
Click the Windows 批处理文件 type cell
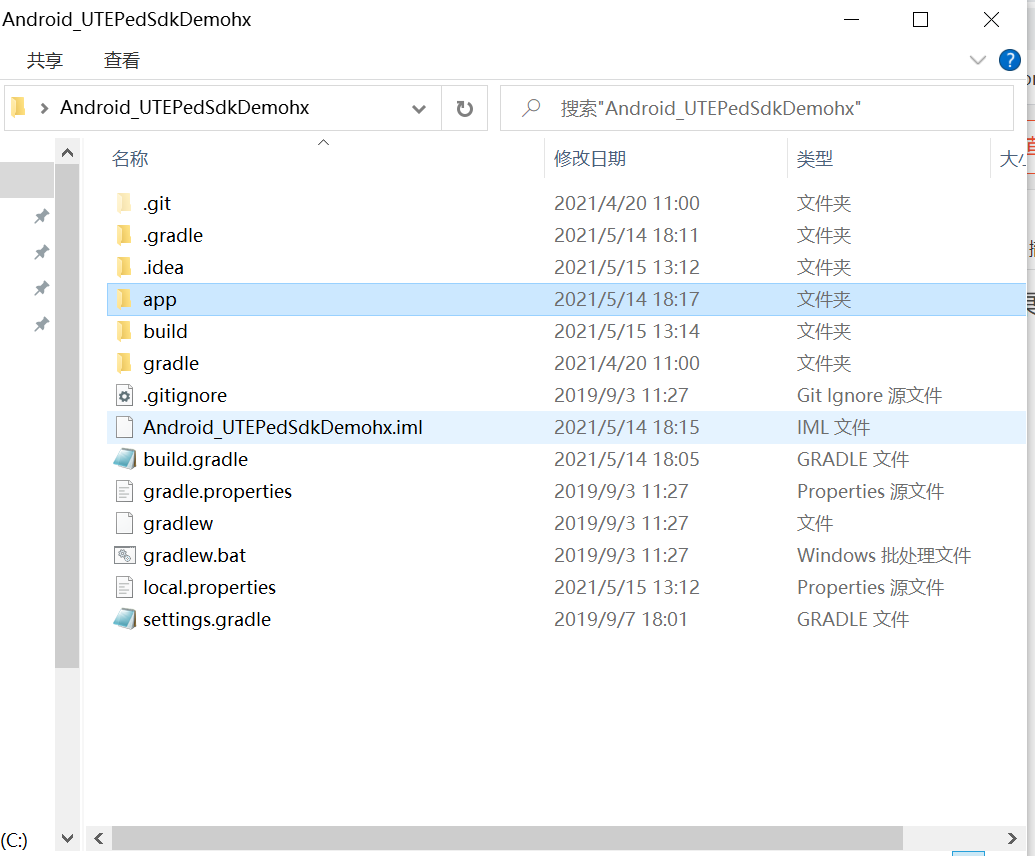pyautogui.click(x=884, y=556)
